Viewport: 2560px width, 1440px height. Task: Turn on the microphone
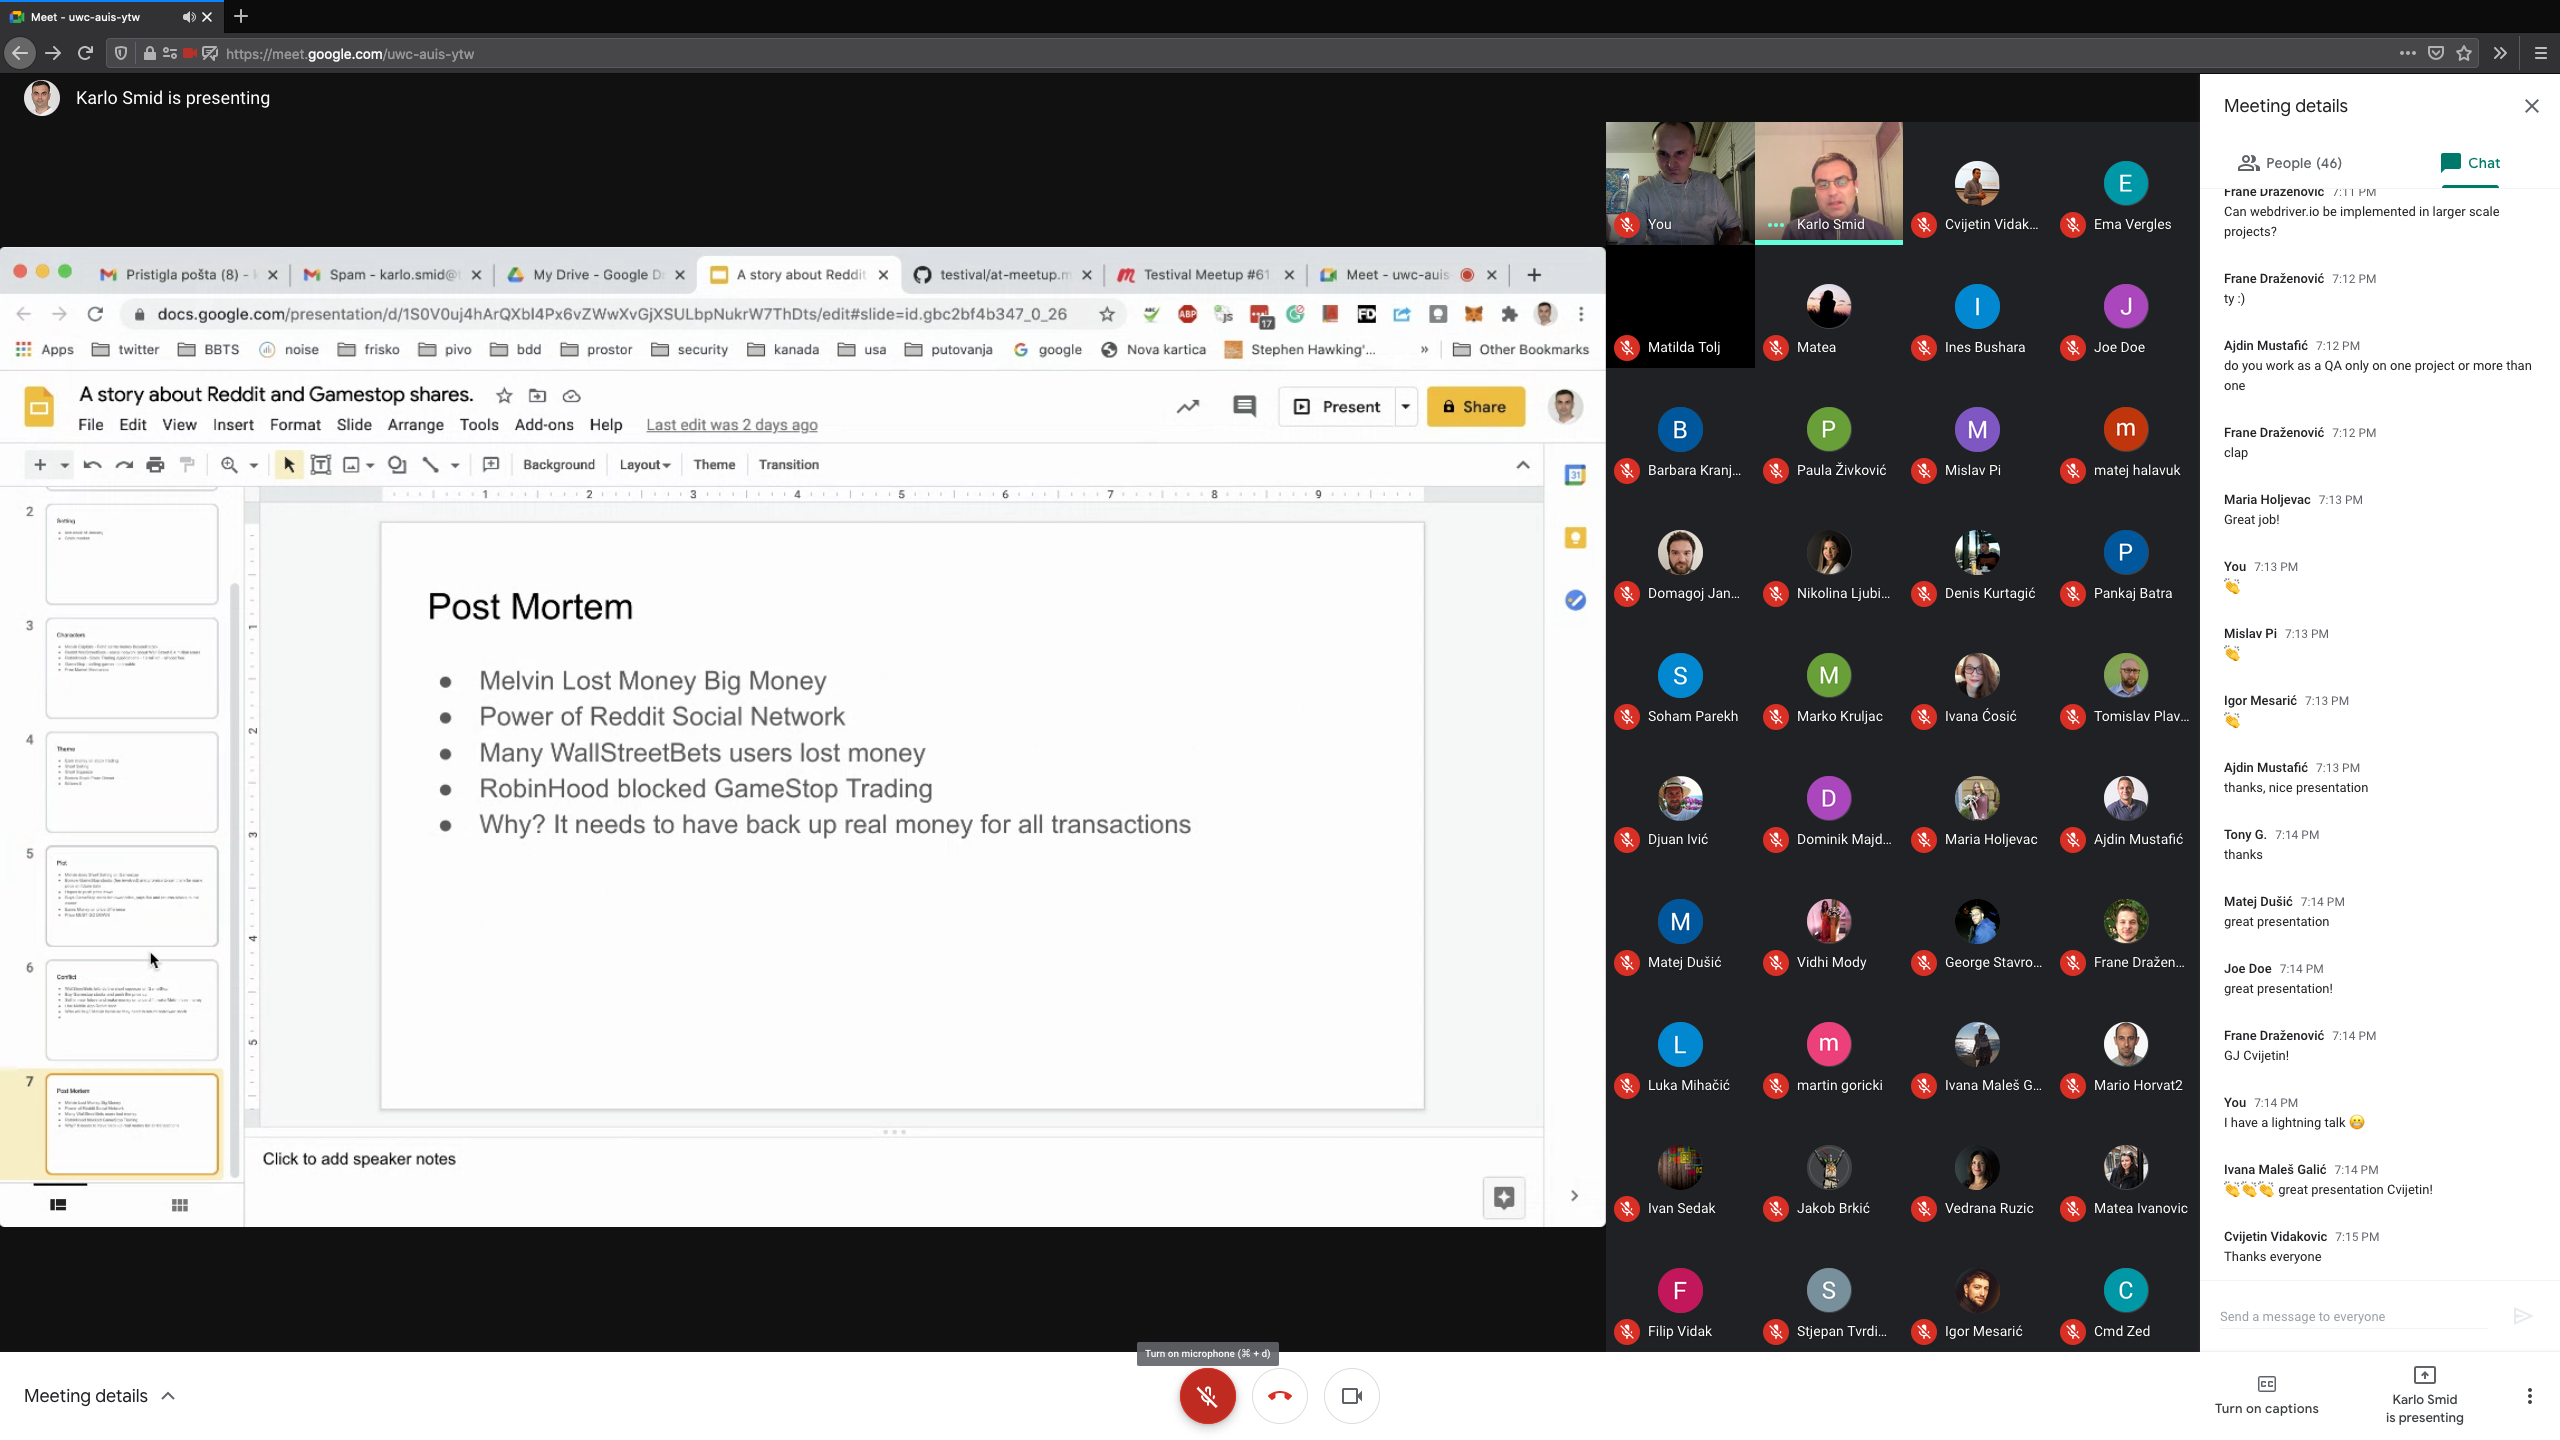click(x=1207, y=1396)
